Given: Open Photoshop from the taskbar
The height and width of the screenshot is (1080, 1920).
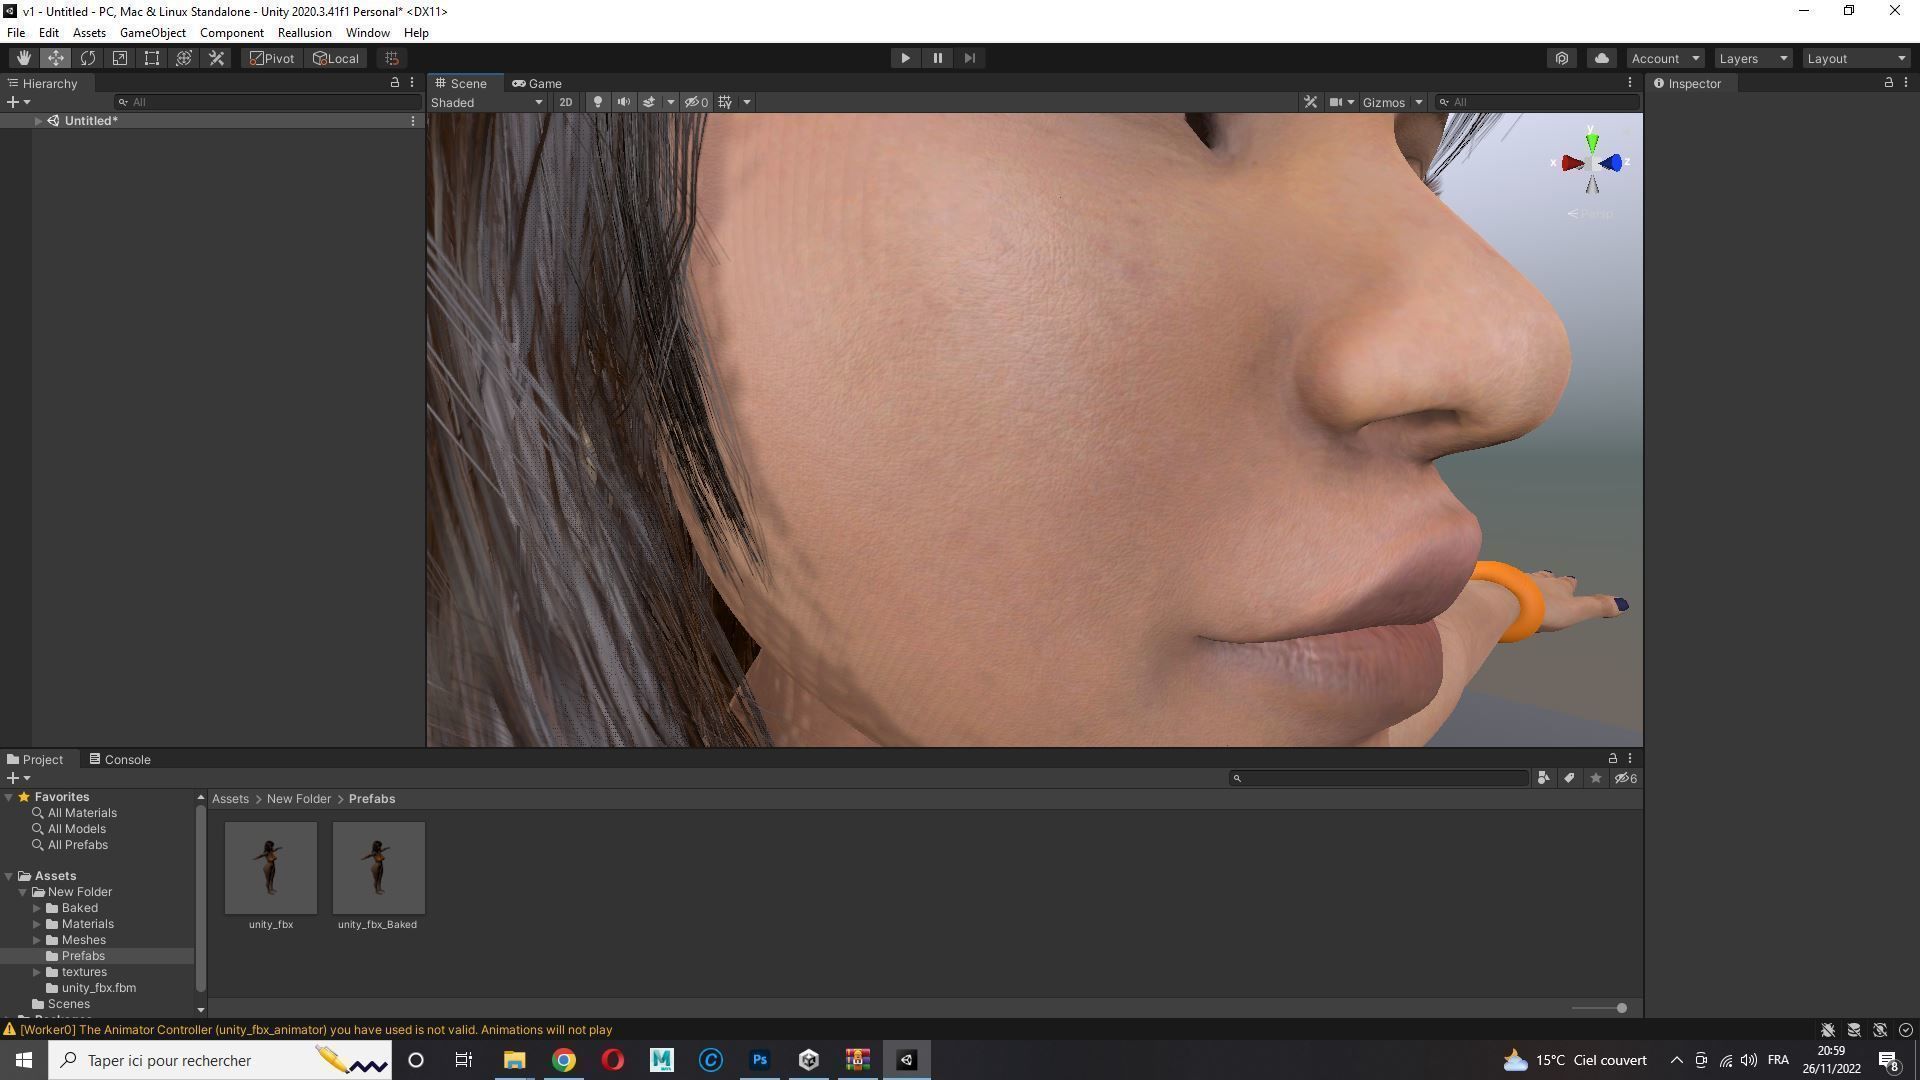Looking at the screenshot, I should (x=760, y=1060).
